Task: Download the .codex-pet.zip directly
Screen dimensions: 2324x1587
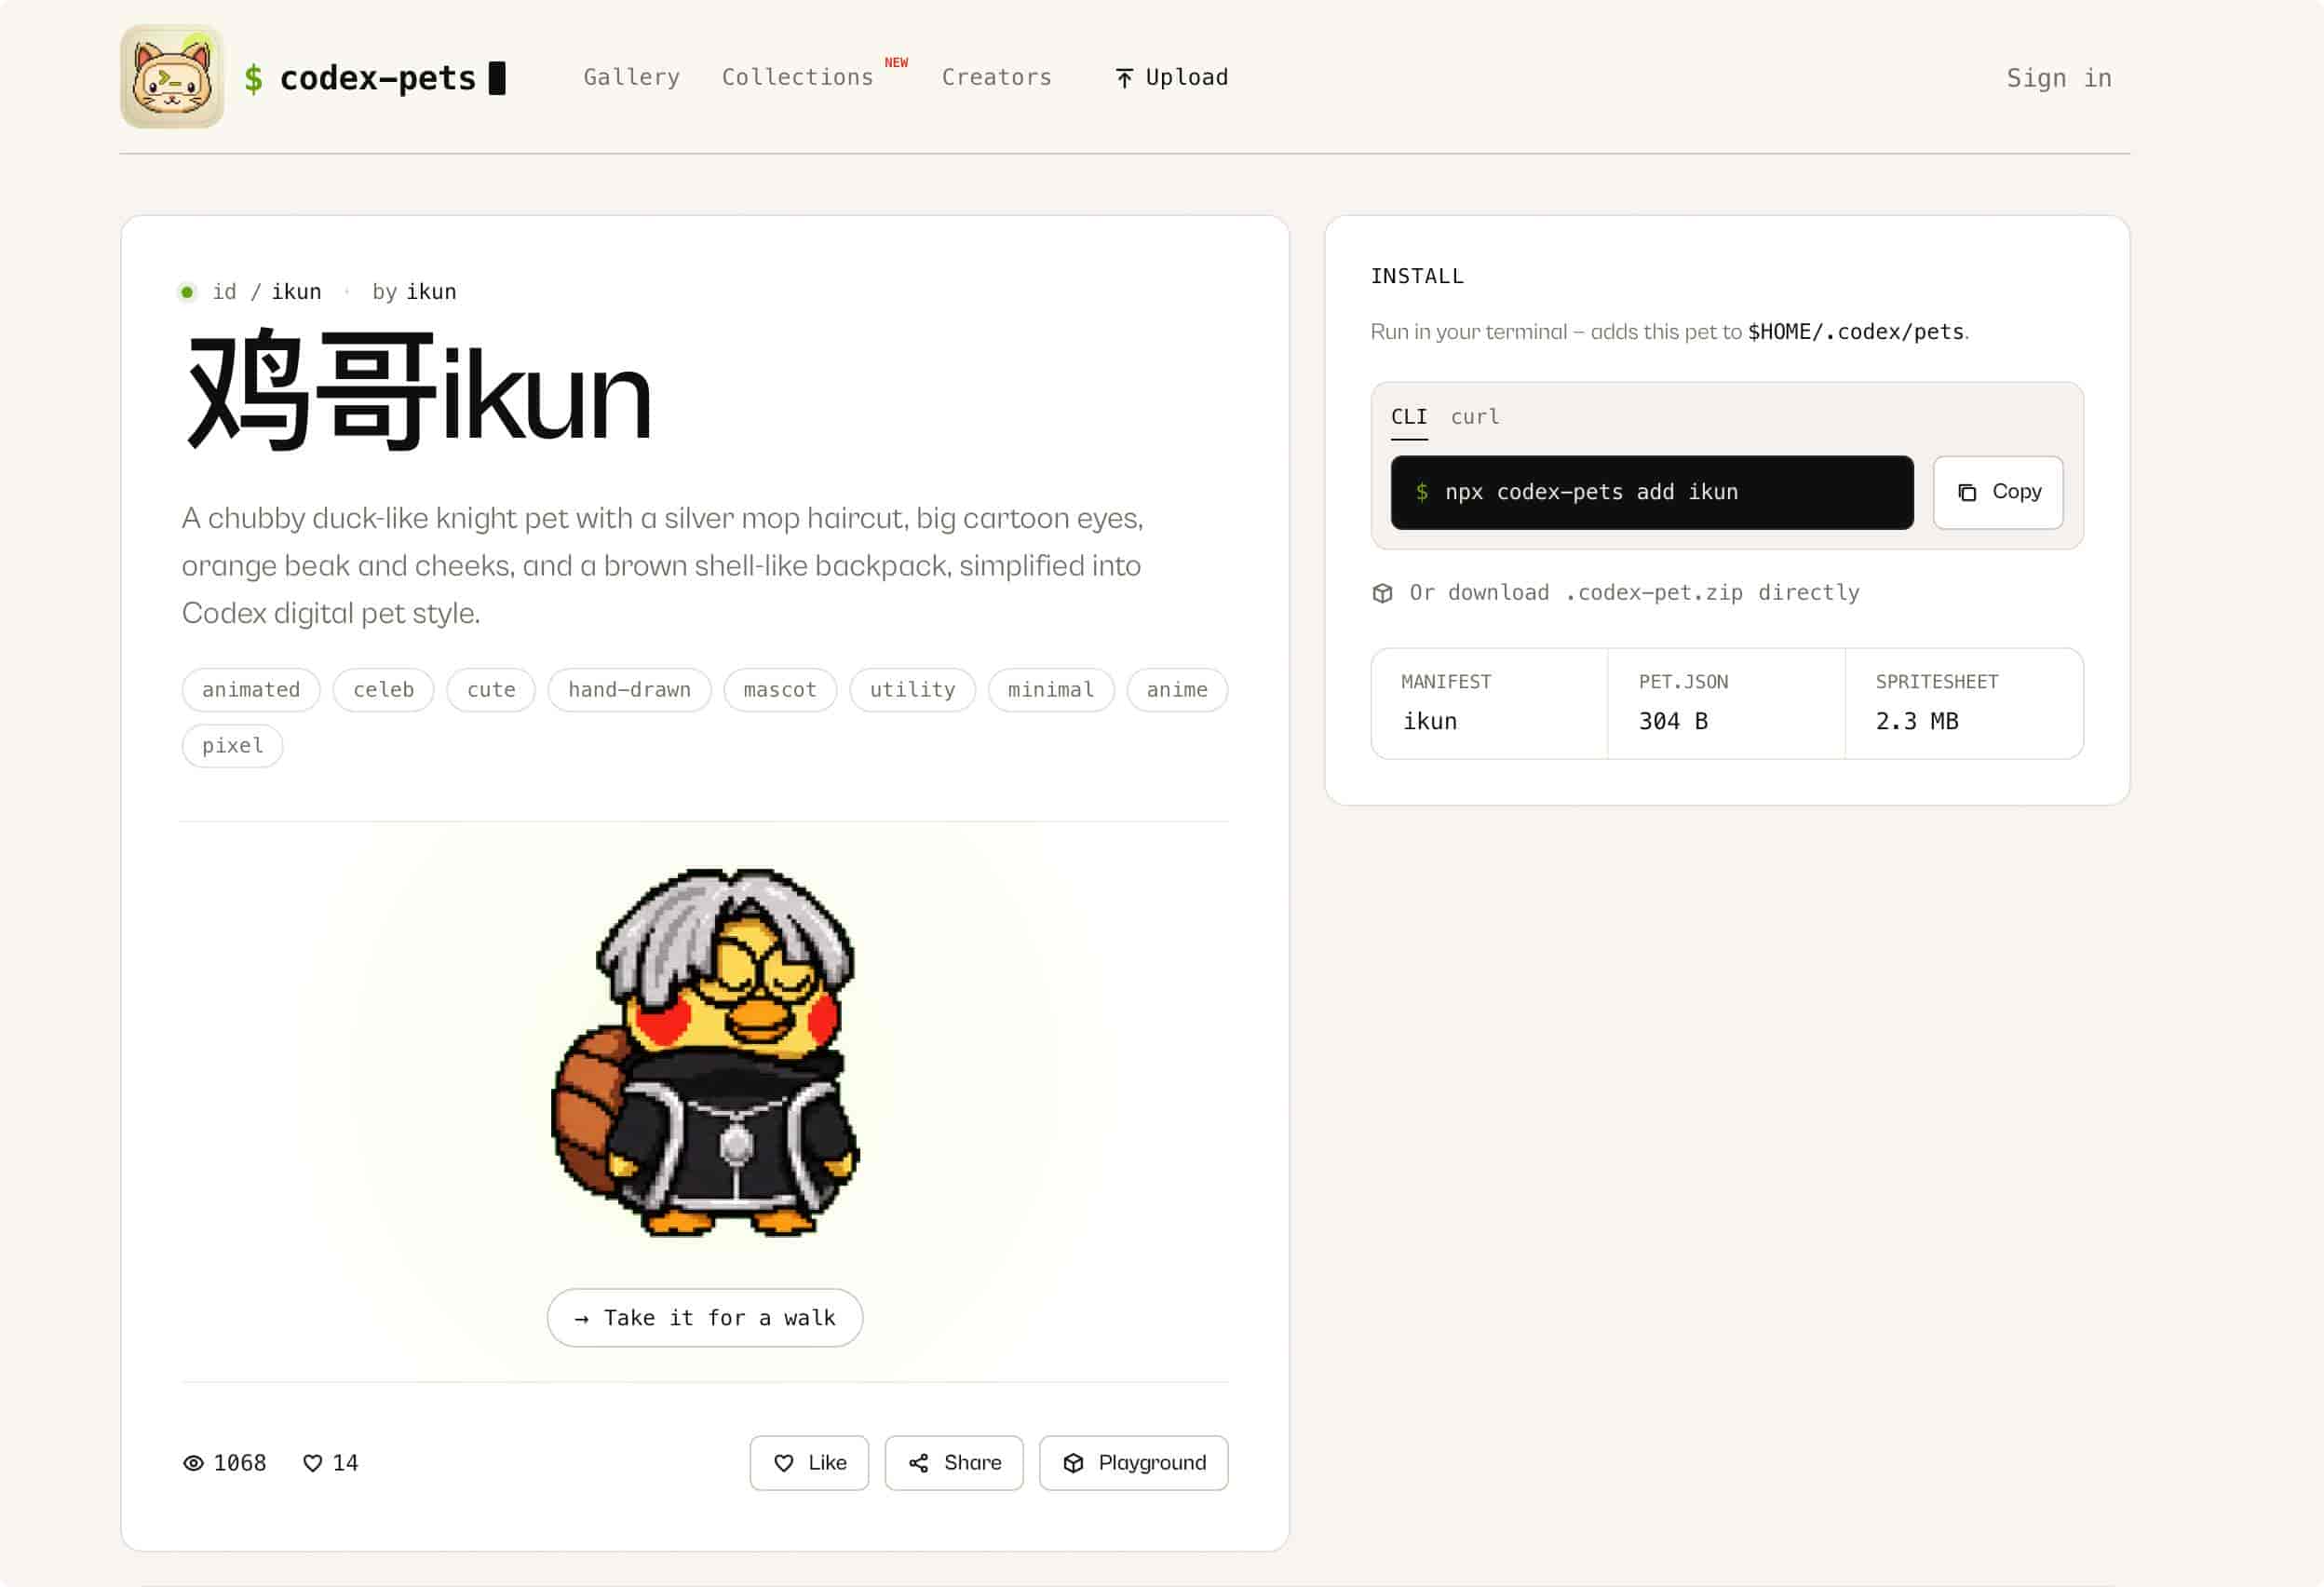Action: click(x=1634, y=593)
